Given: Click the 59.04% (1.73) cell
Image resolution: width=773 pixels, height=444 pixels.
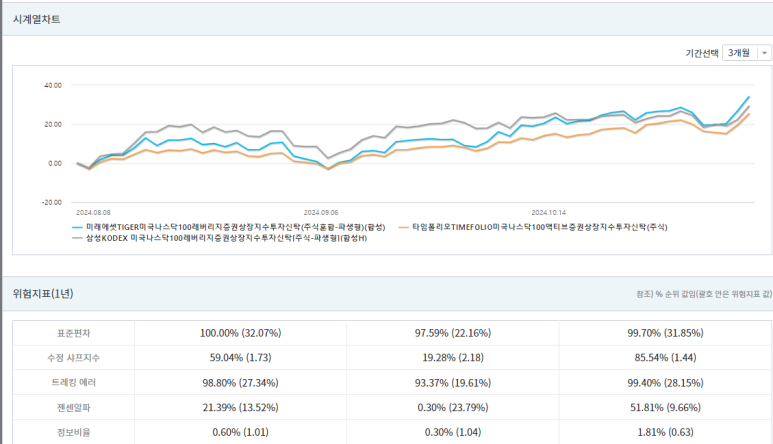Looking at the screenshot, I should click(241, 358).
